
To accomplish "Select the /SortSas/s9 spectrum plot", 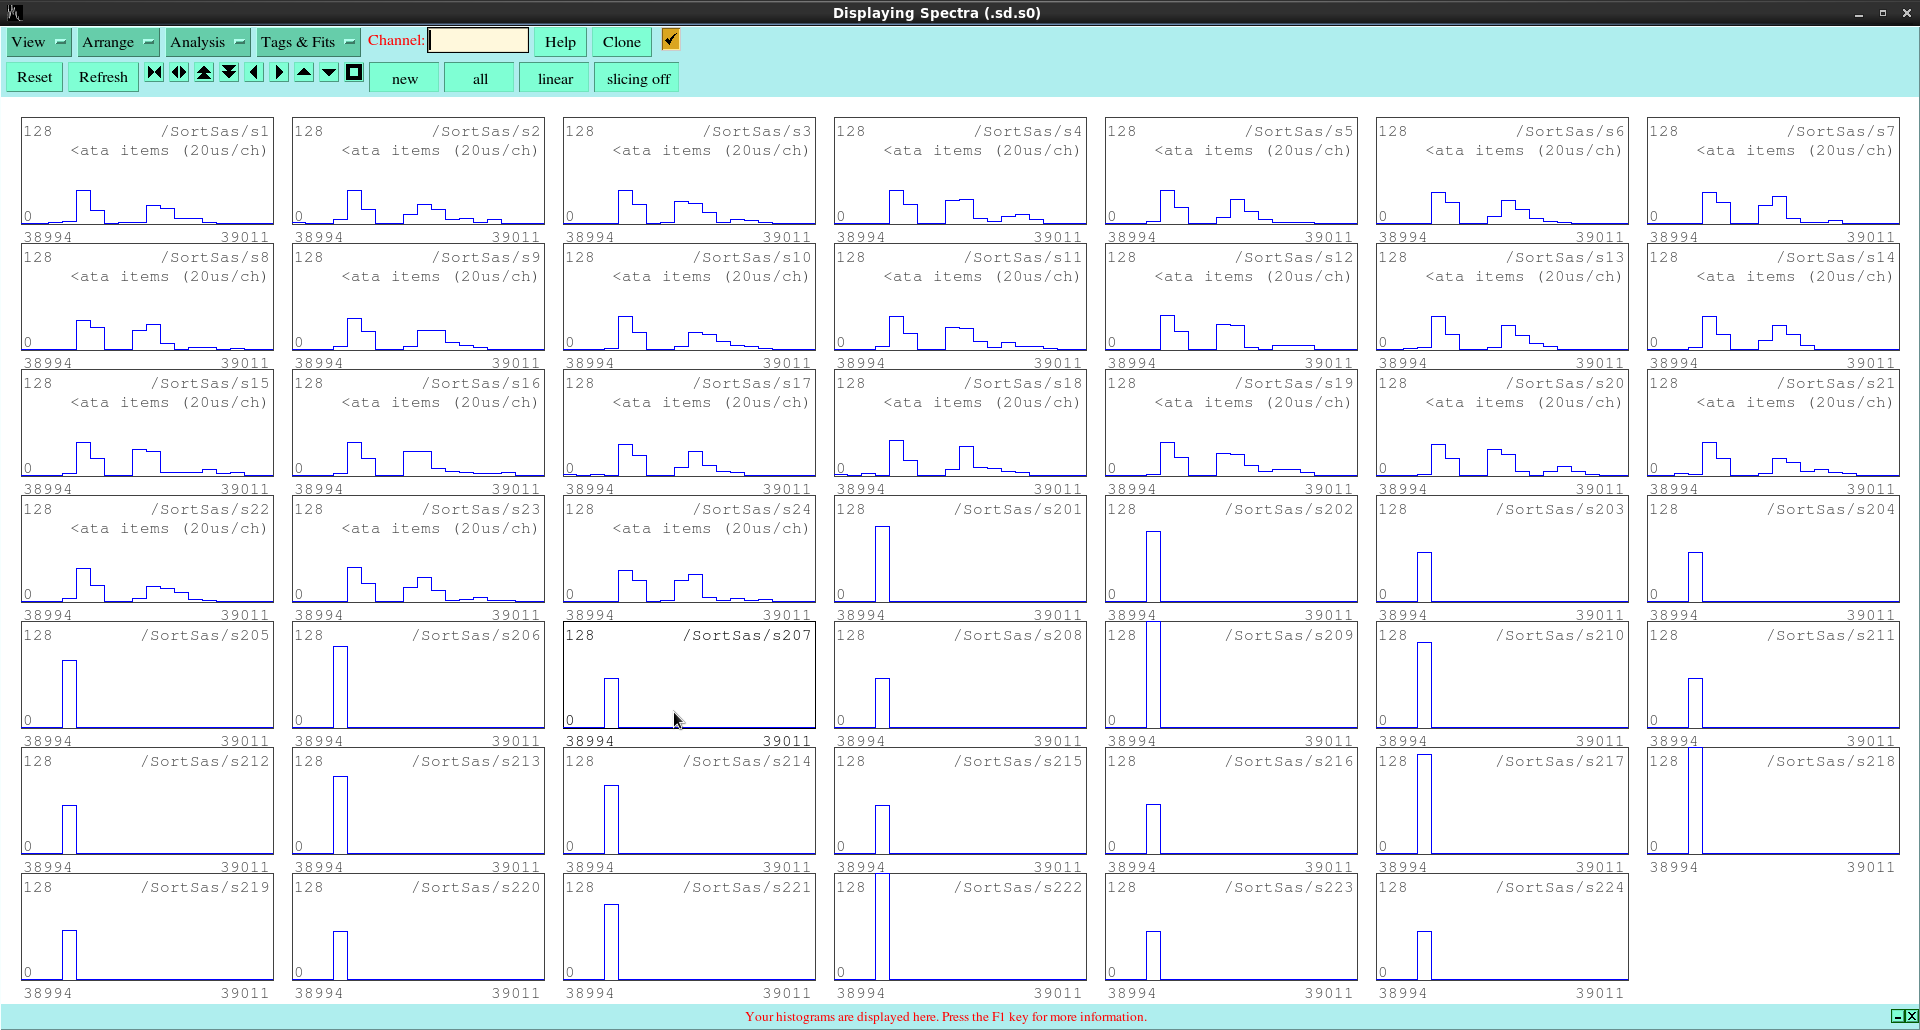I will (x=418, y=297).
